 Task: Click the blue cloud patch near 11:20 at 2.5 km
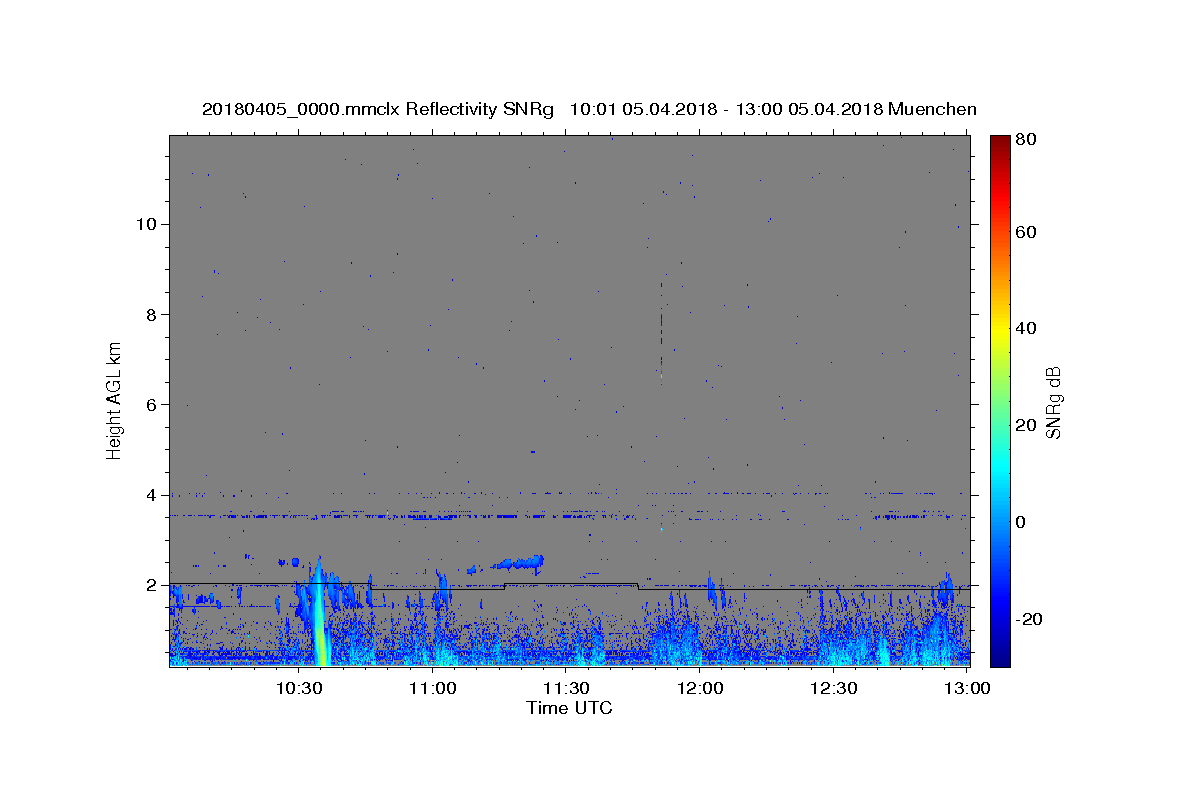click(520, 563)
